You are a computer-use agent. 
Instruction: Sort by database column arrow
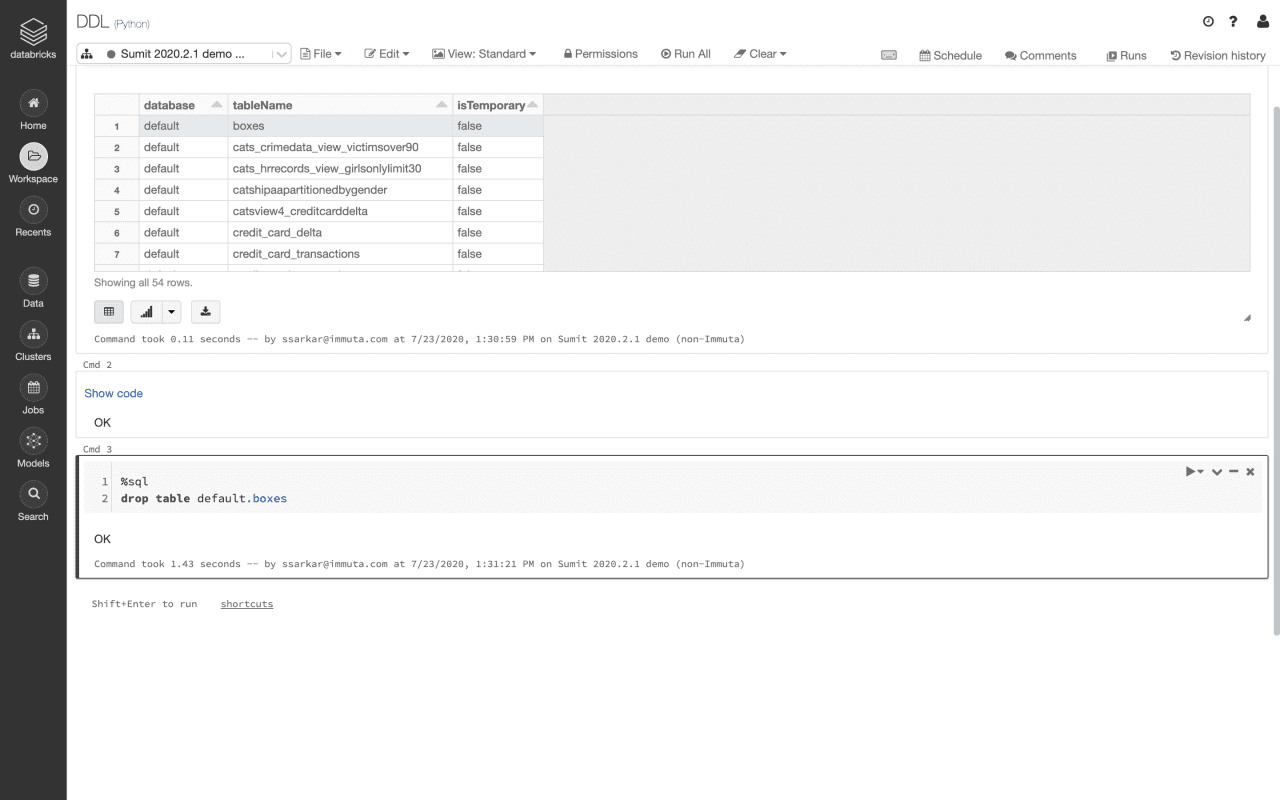(216, 105)
